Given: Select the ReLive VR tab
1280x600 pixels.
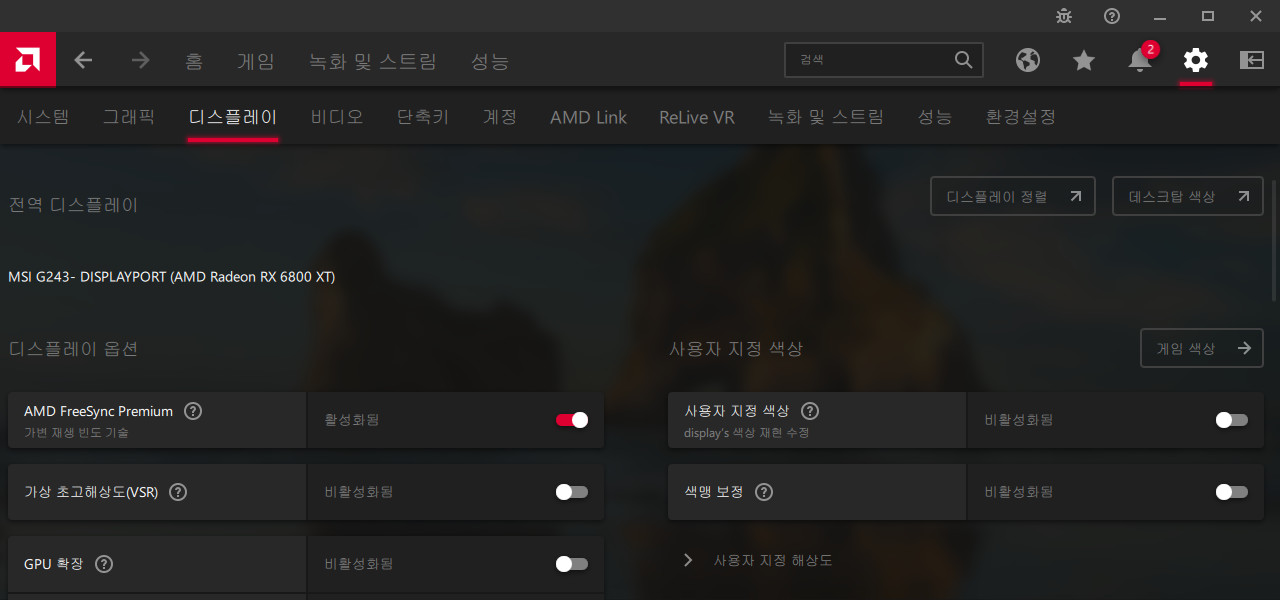Looking at the screenshot, I should [697, 117].
